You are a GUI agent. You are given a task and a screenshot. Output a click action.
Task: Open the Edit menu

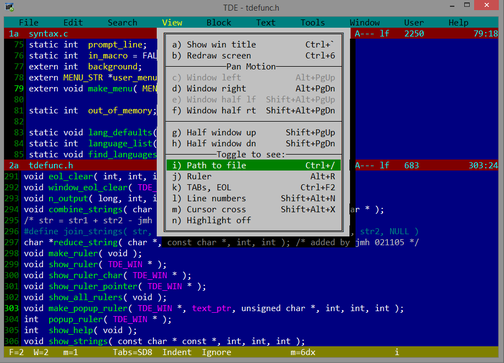click(x=73, y=23)
